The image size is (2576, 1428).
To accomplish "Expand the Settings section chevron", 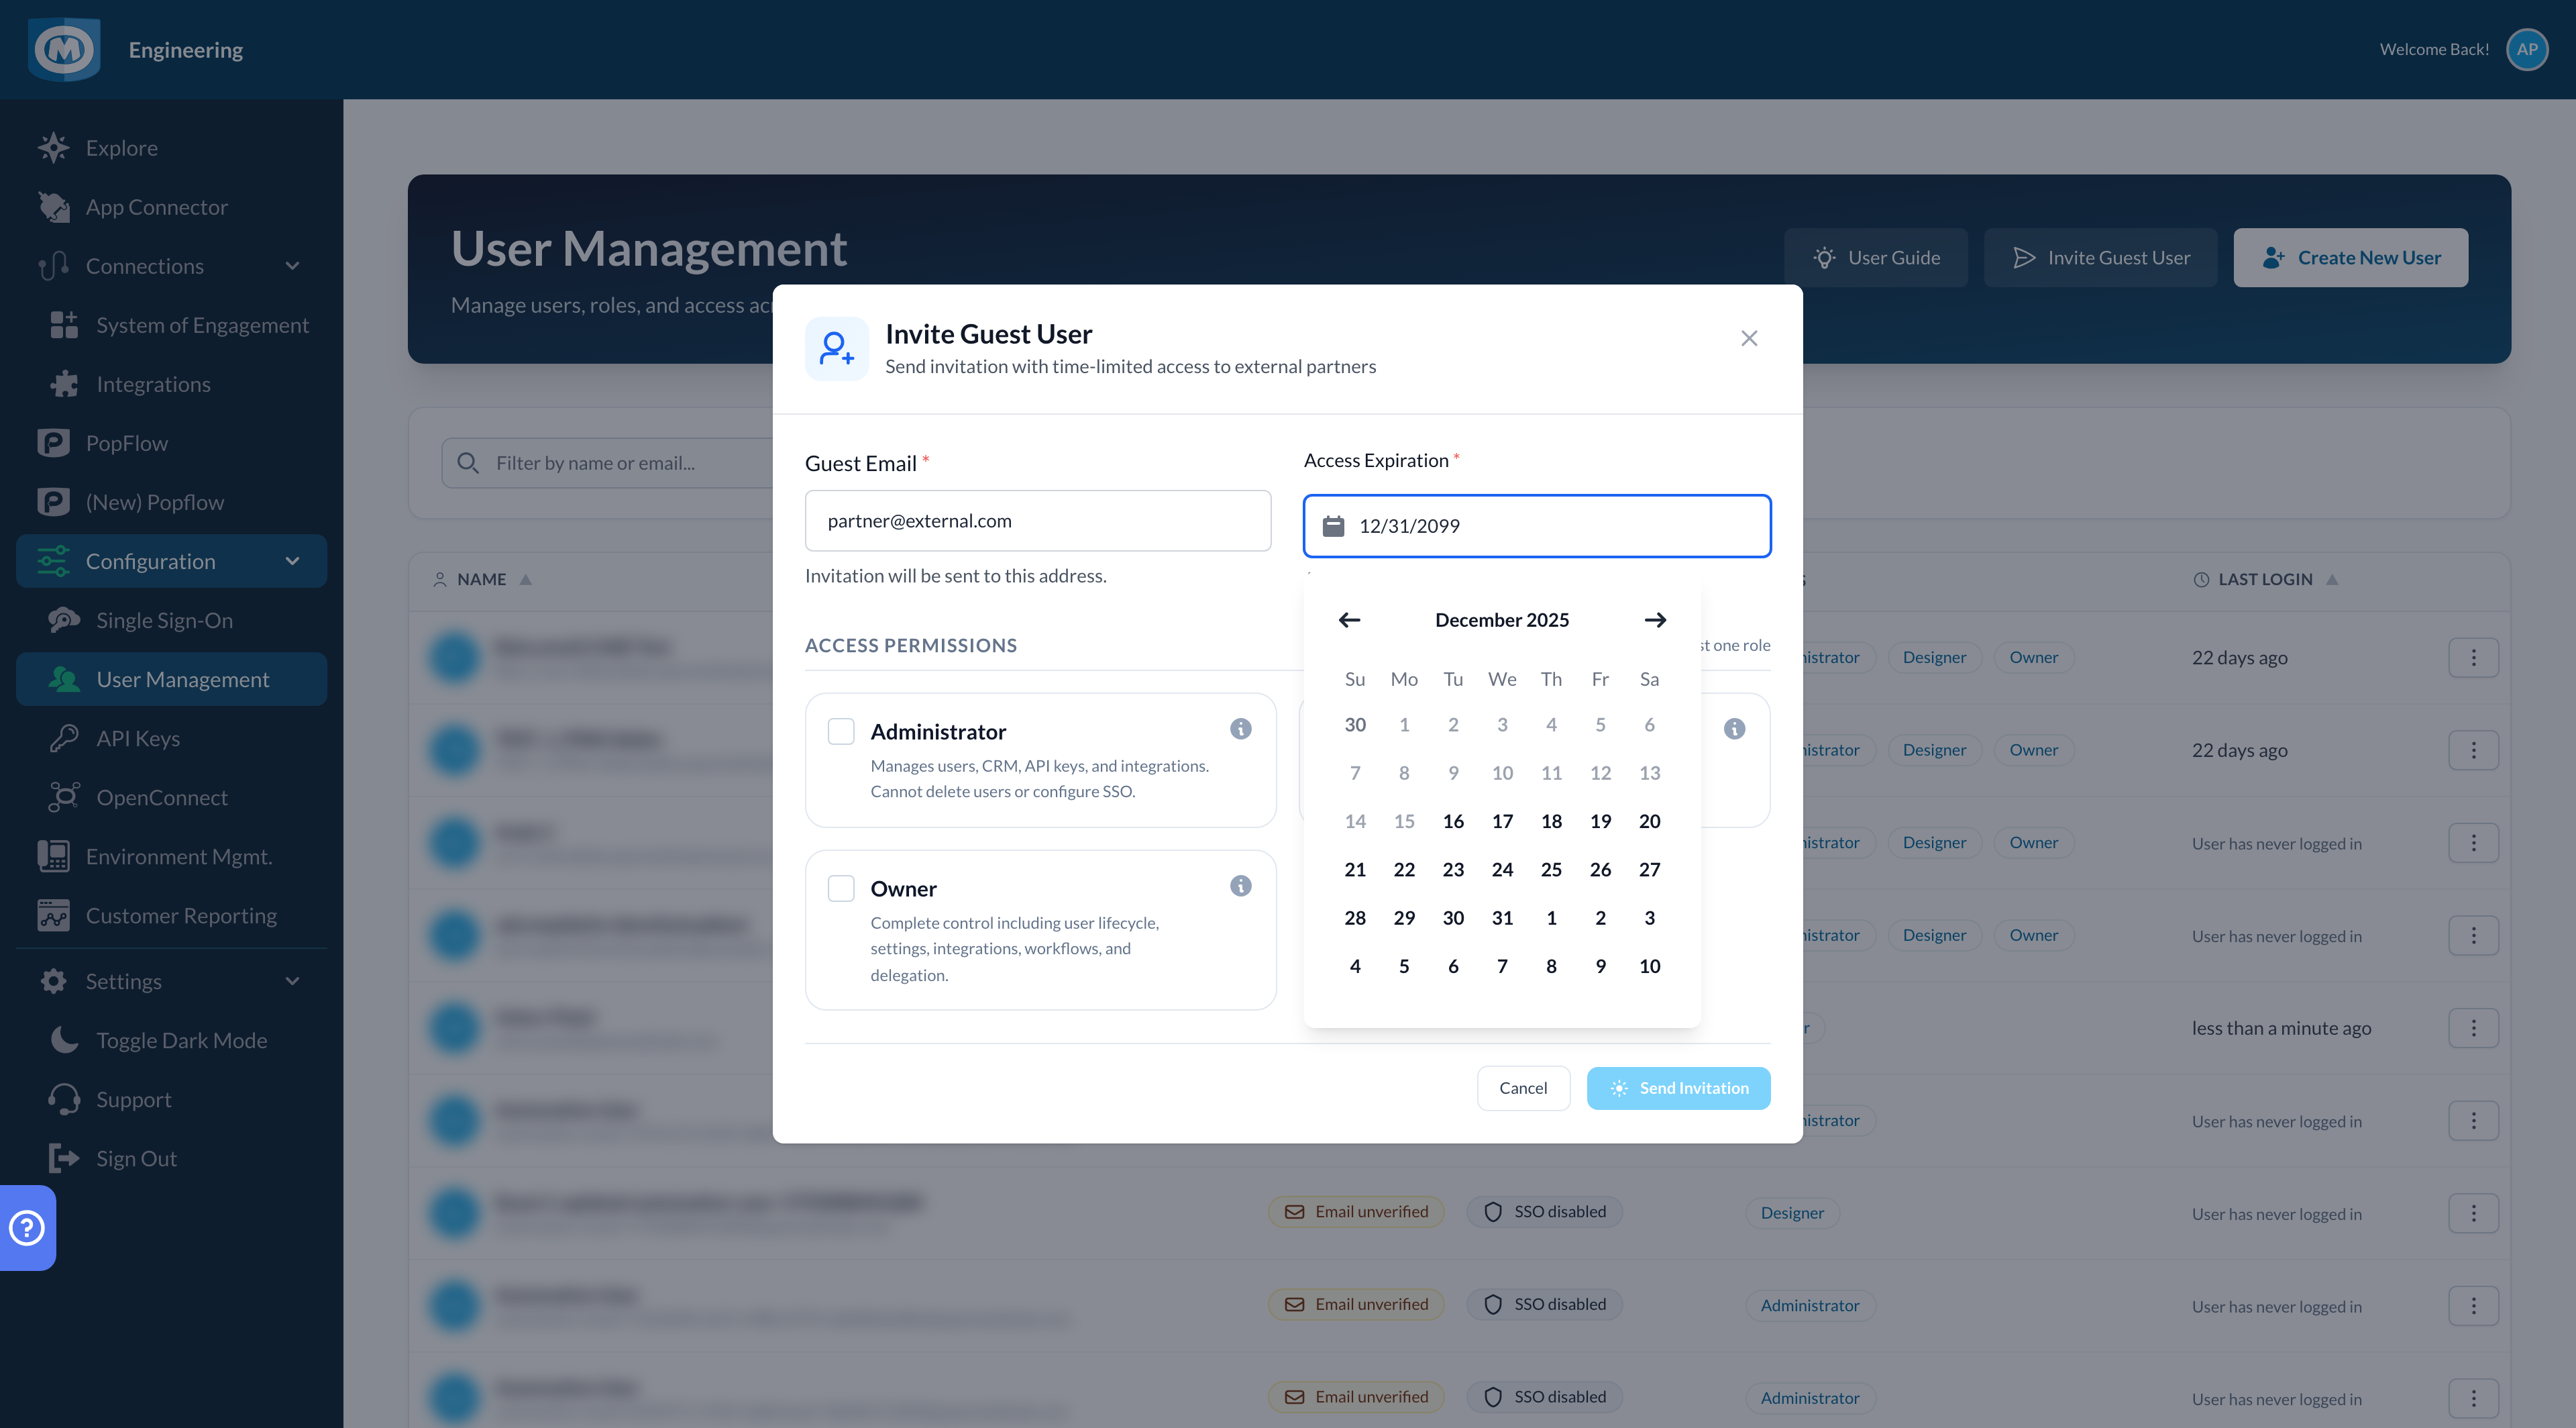I will tap(292, 981).
